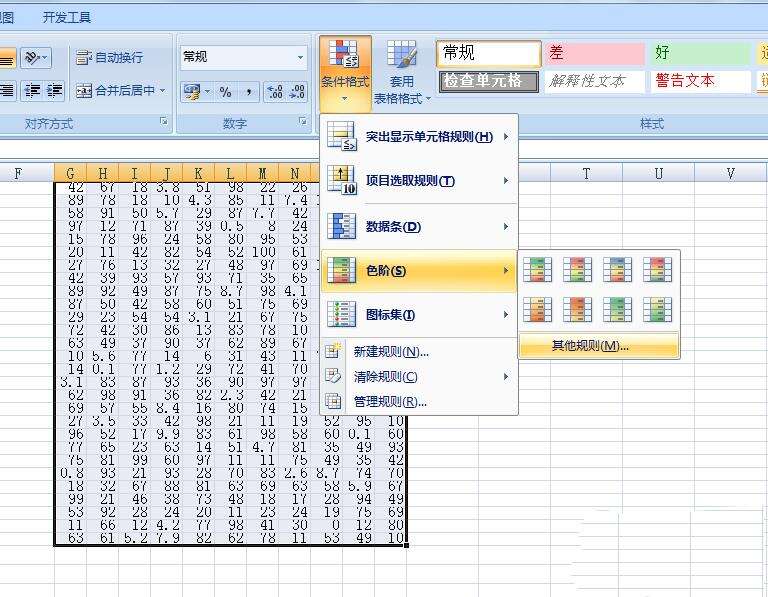Screen dimensions: 768x597
Task: Apply percent style with % icon
Action: tap(225, 92)
